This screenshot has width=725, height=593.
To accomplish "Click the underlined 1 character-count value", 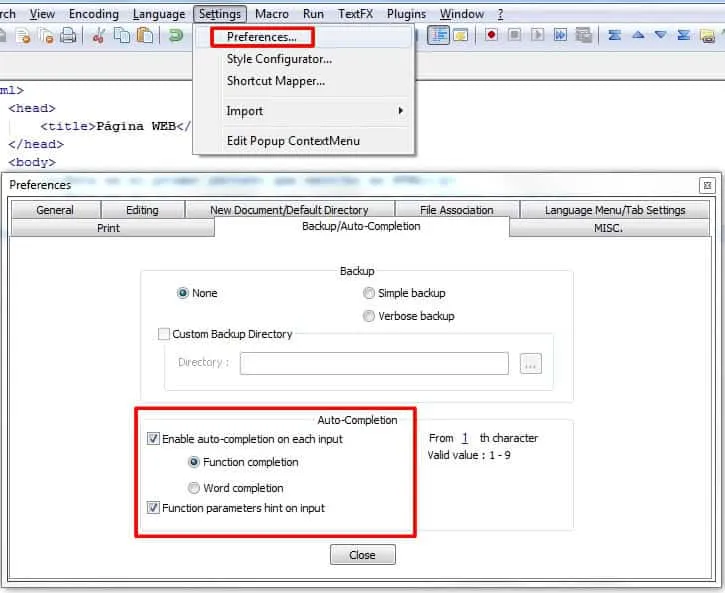I will 465,438.
